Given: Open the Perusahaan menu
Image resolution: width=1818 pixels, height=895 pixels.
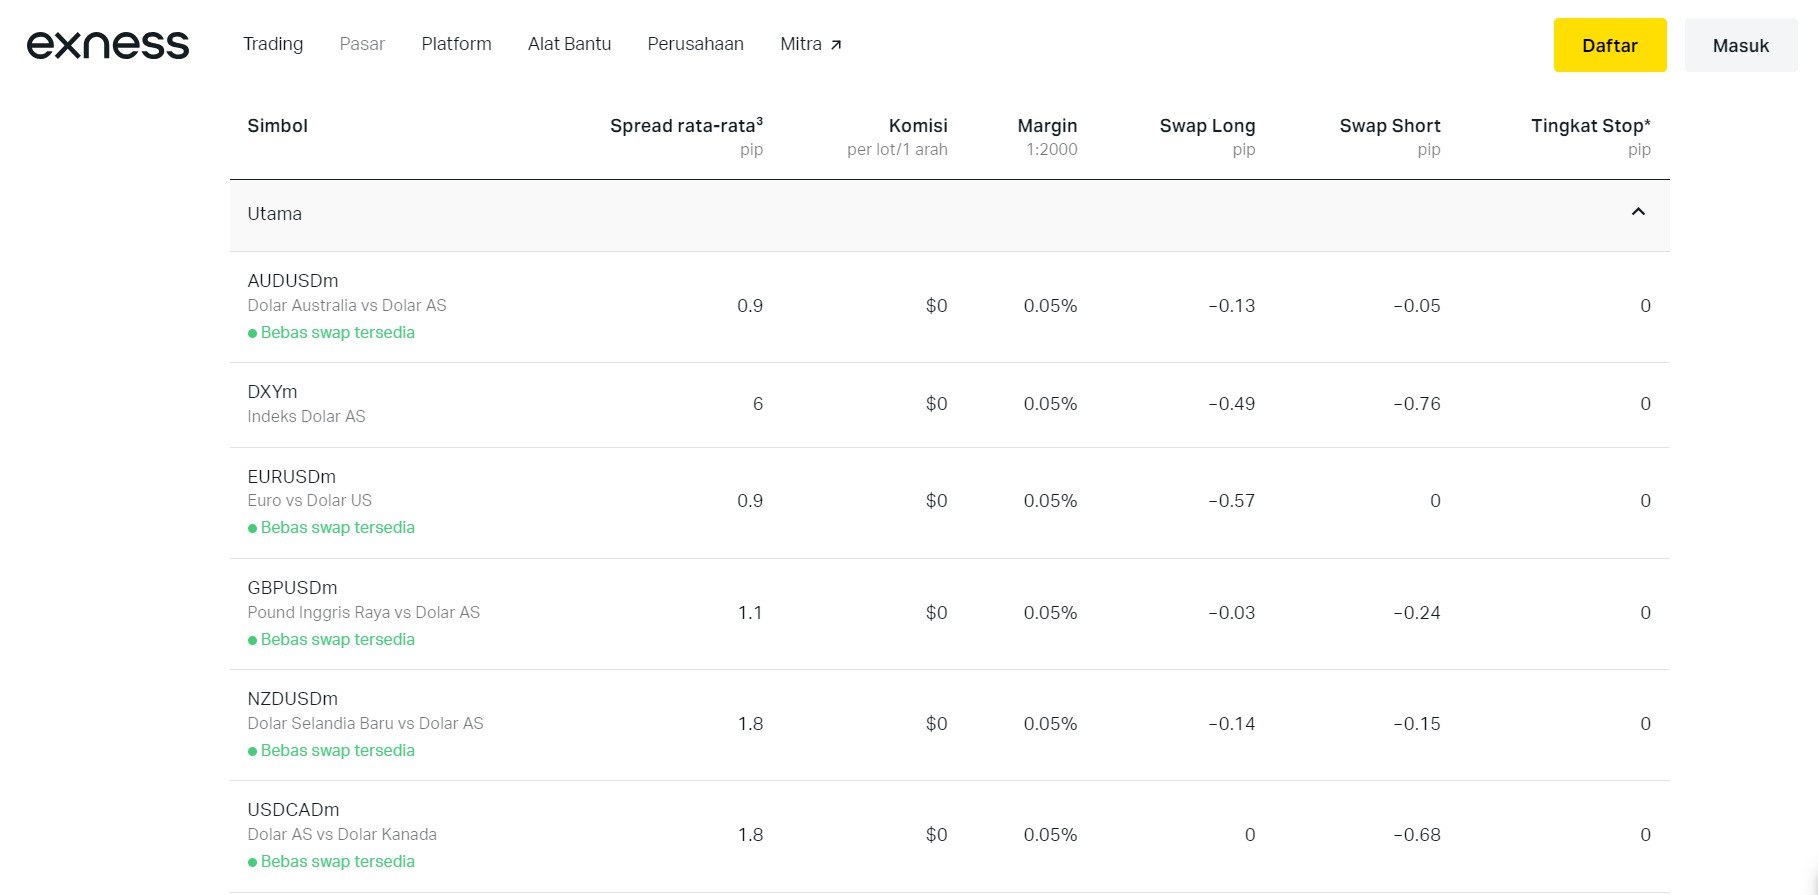Looking at the screenshot, I should [x=695, y=44].
